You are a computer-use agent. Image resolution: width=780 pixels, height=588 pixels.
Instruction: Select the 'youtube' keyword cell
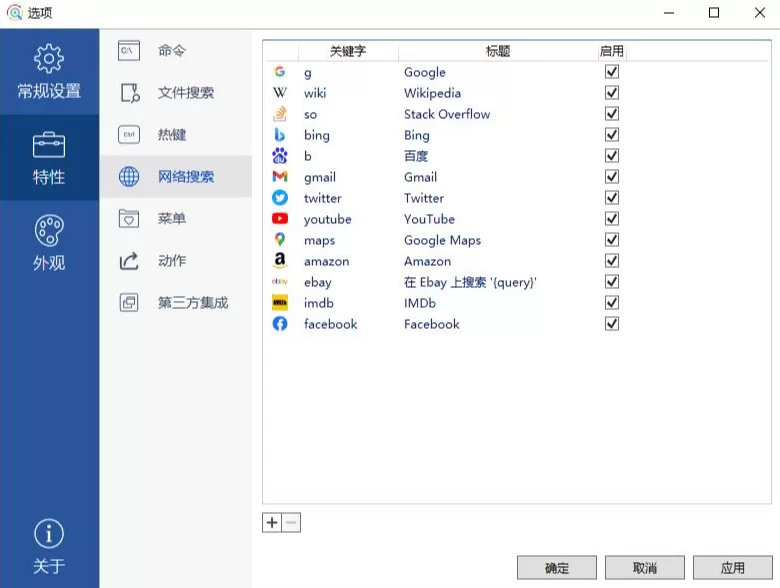point(328,219)
